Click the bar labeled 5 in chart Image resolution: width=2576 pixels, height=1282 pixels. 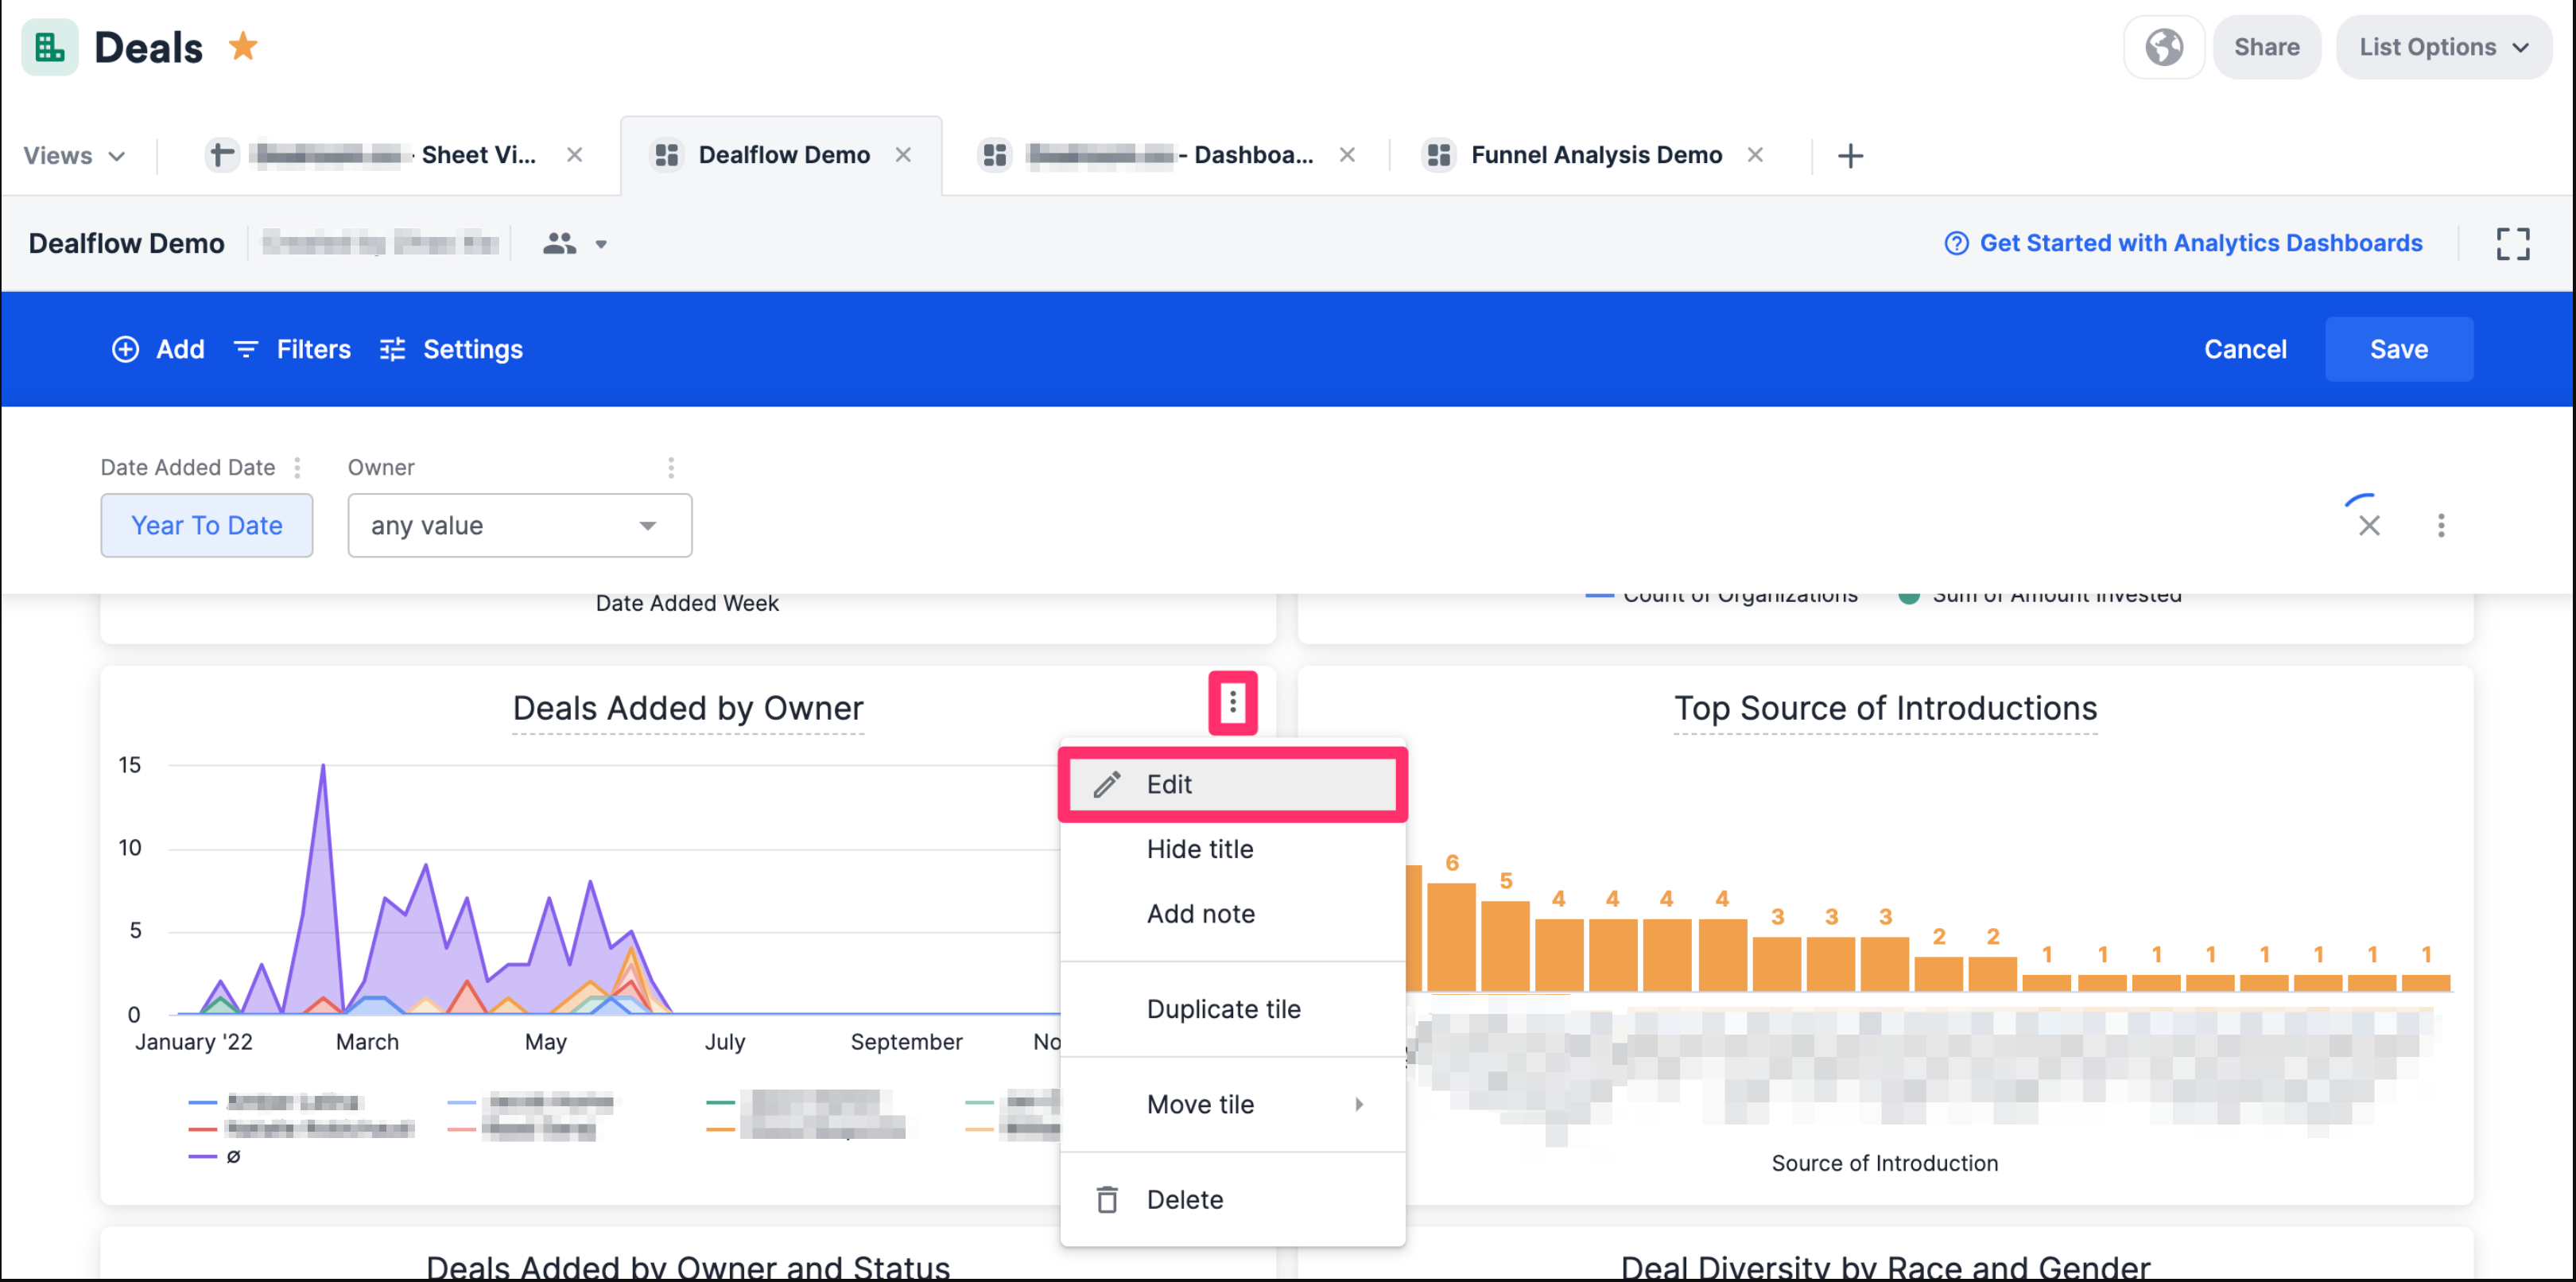[x=1505, y=945]
